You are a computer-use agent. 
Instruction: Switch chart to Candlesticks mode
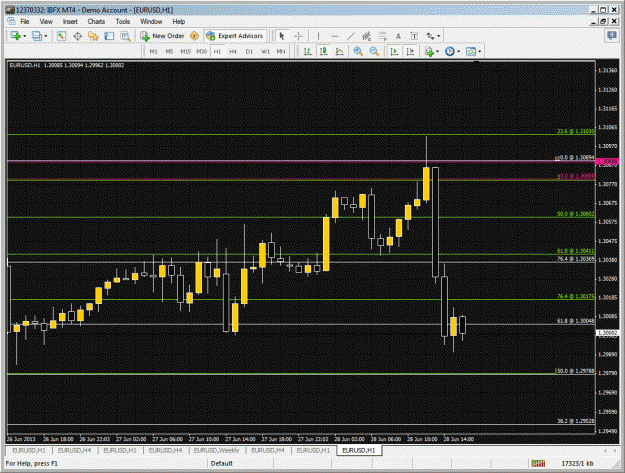[324, 51]
